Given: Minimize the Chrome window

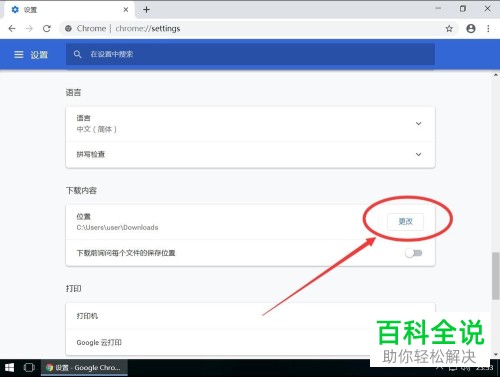Looking at the screenshot, I should point(438,9).
